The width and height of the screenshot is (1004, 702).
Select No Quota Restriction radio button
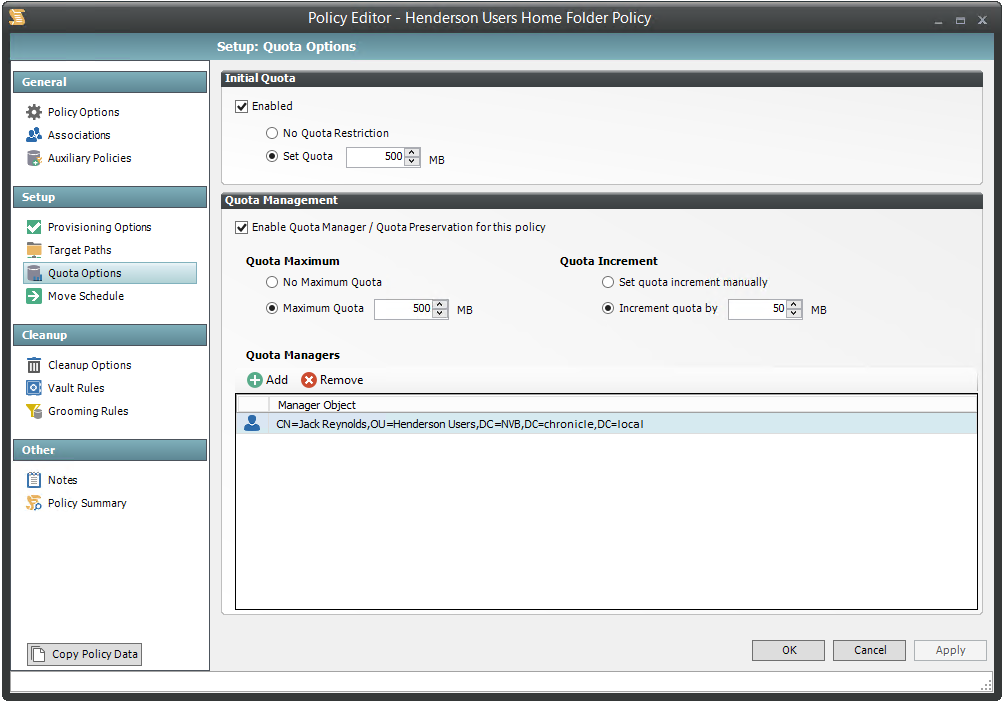272,133
